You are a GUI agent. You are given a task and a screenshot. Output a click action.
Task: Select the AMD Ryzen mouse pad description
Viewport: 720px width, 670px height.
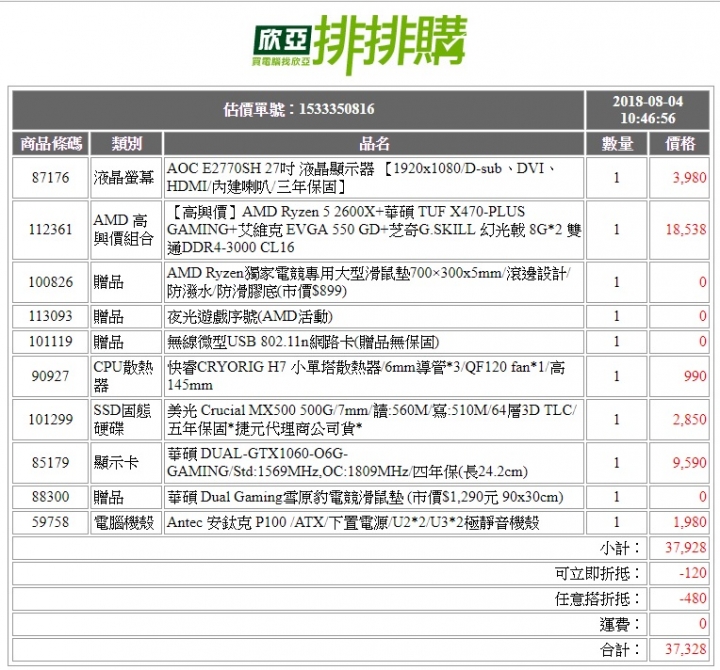click(x=374, y=282)
